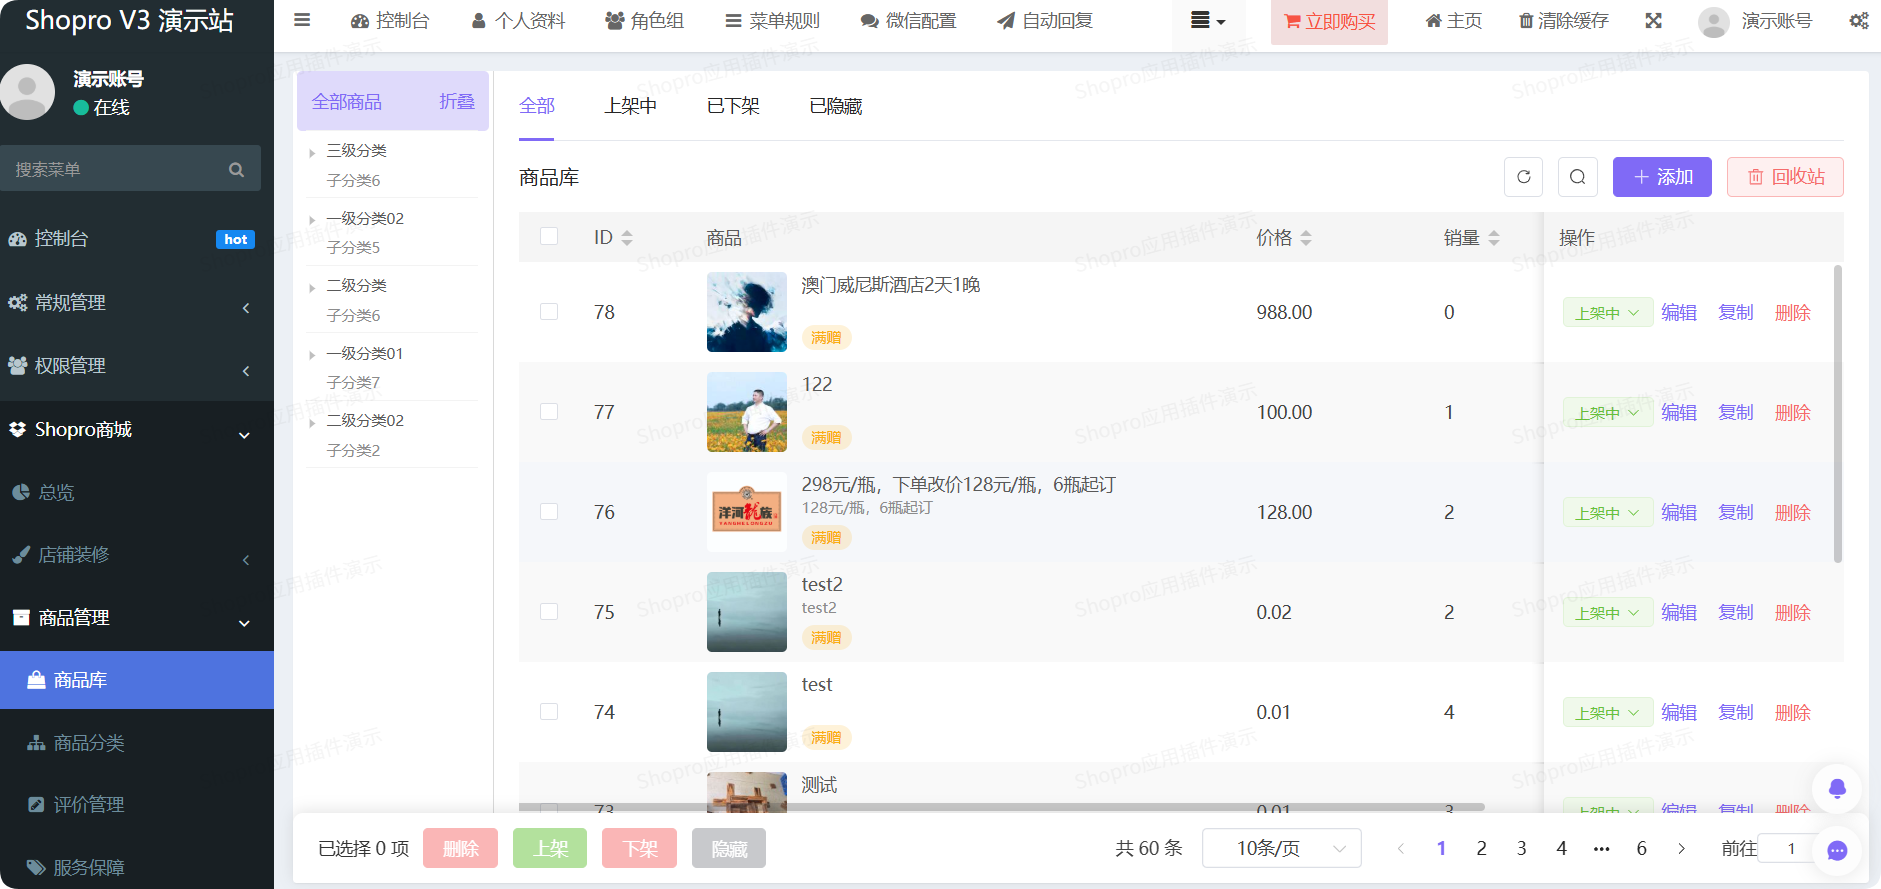
Task: Open thumbnail of the 洋河 product 76
Action: (747, 512)
